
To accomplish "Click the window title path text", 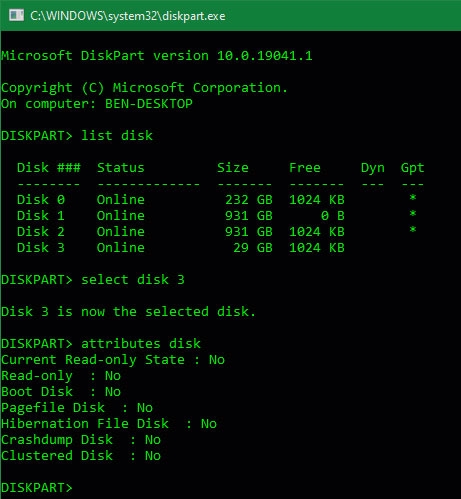I will point(128,16).
